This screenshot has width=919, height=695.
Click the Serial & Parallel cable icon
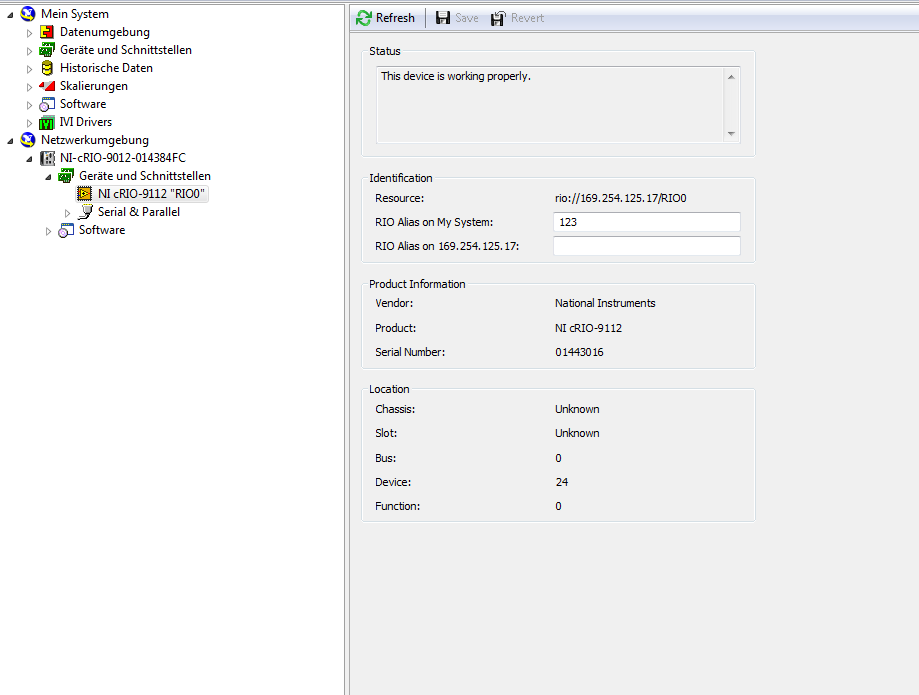86,212
